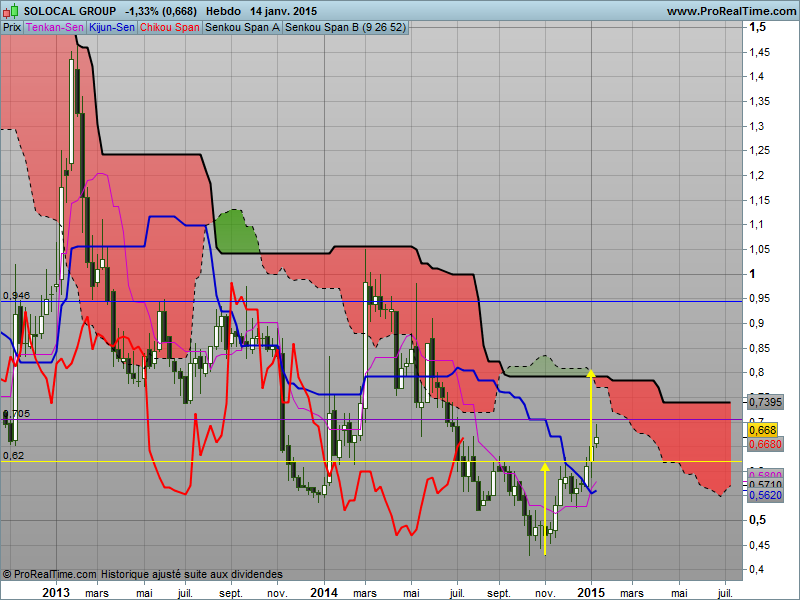Click the date 14 janv. 2015
Viewport: 800px width, 600px height.
(283, 11)
